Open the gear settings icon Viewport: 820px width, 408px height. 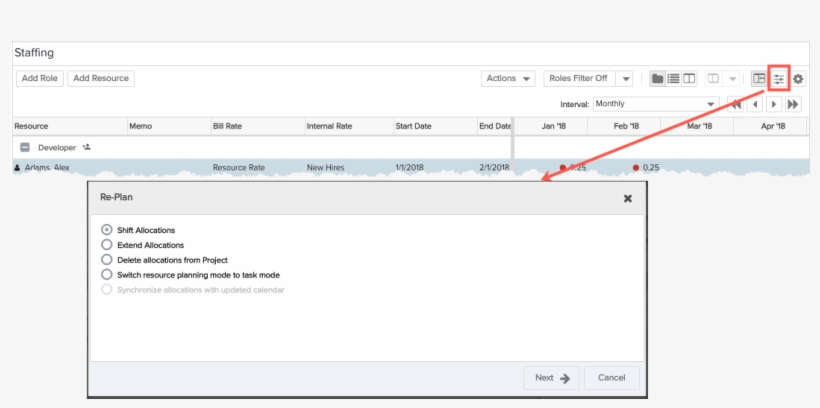pos(798,79)
